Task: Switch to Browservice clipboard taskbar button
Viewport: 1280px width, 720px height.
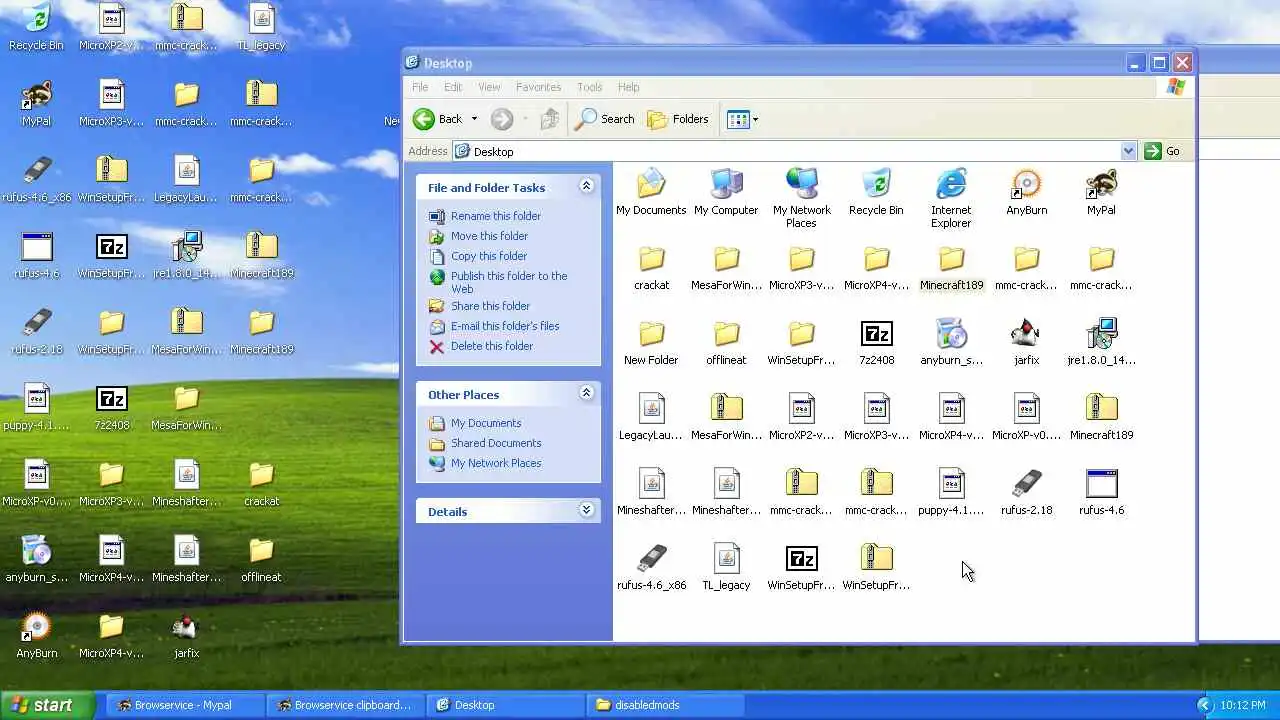Action: click(x=347, y=705)
